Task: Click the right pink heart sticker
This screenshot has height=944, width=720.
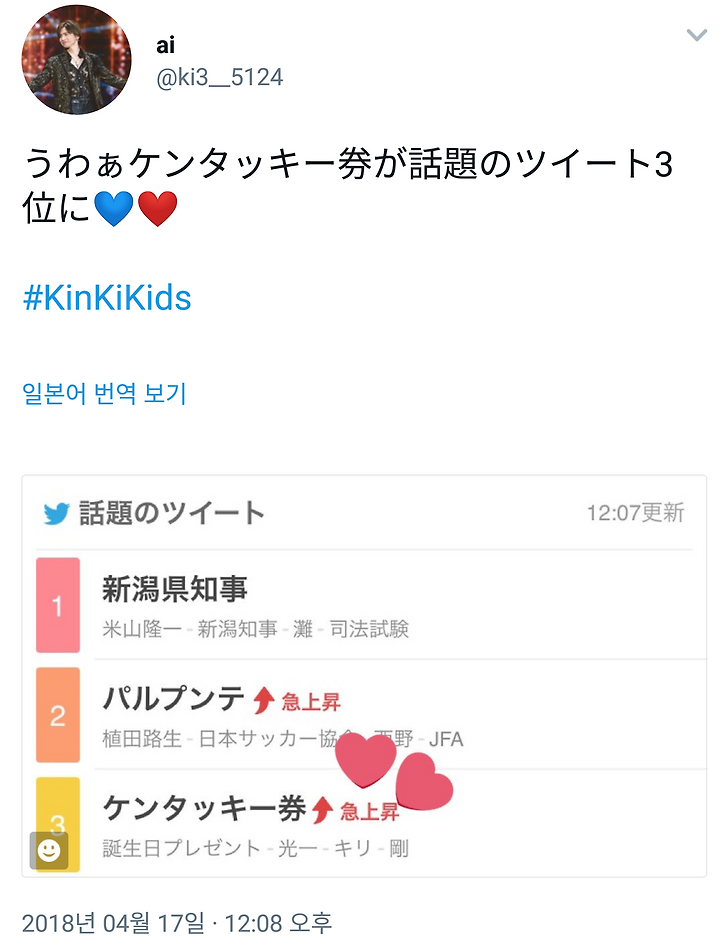Action: pyautogui.click(x=424, y=782)
